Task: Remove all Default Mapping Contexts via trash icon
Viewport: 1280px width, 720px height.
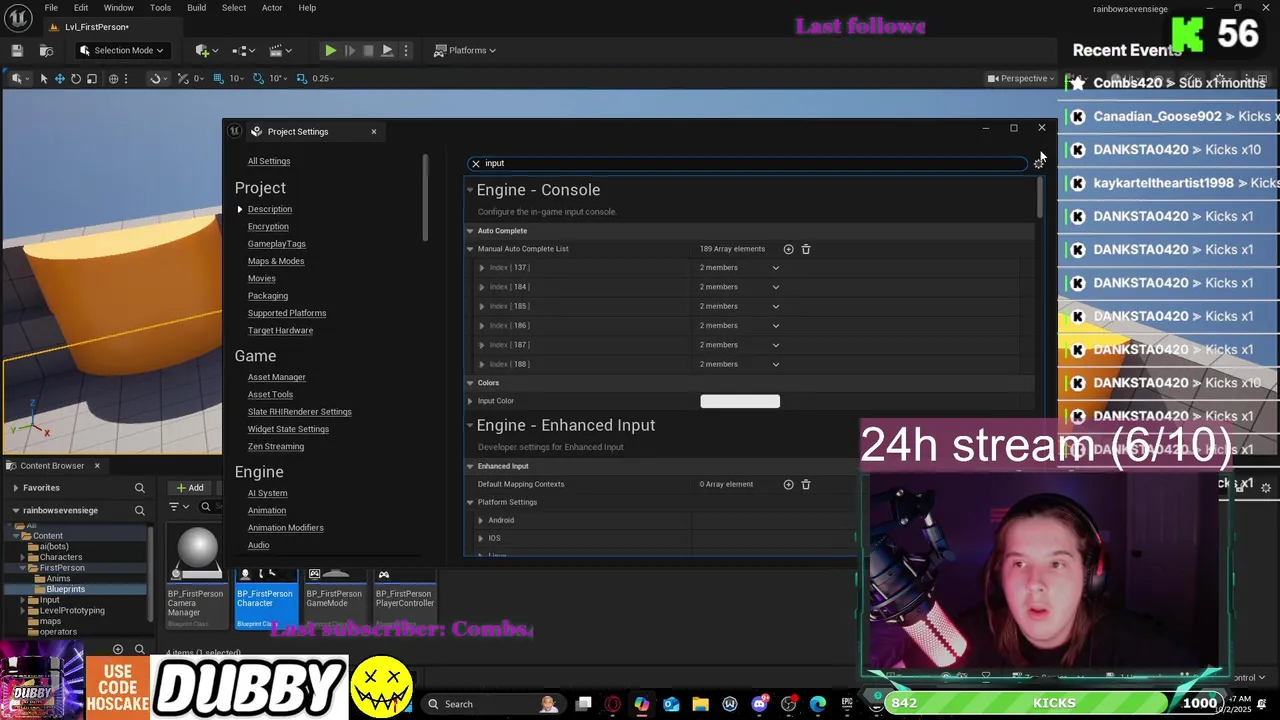Action: [806, 484]
